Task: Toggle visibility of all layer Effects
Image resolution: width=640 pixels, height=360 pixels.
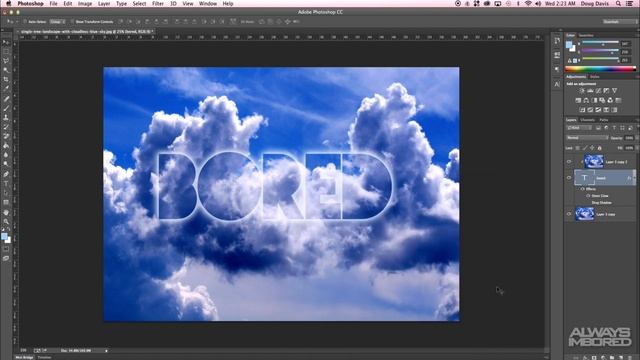Action: point(582,189)
